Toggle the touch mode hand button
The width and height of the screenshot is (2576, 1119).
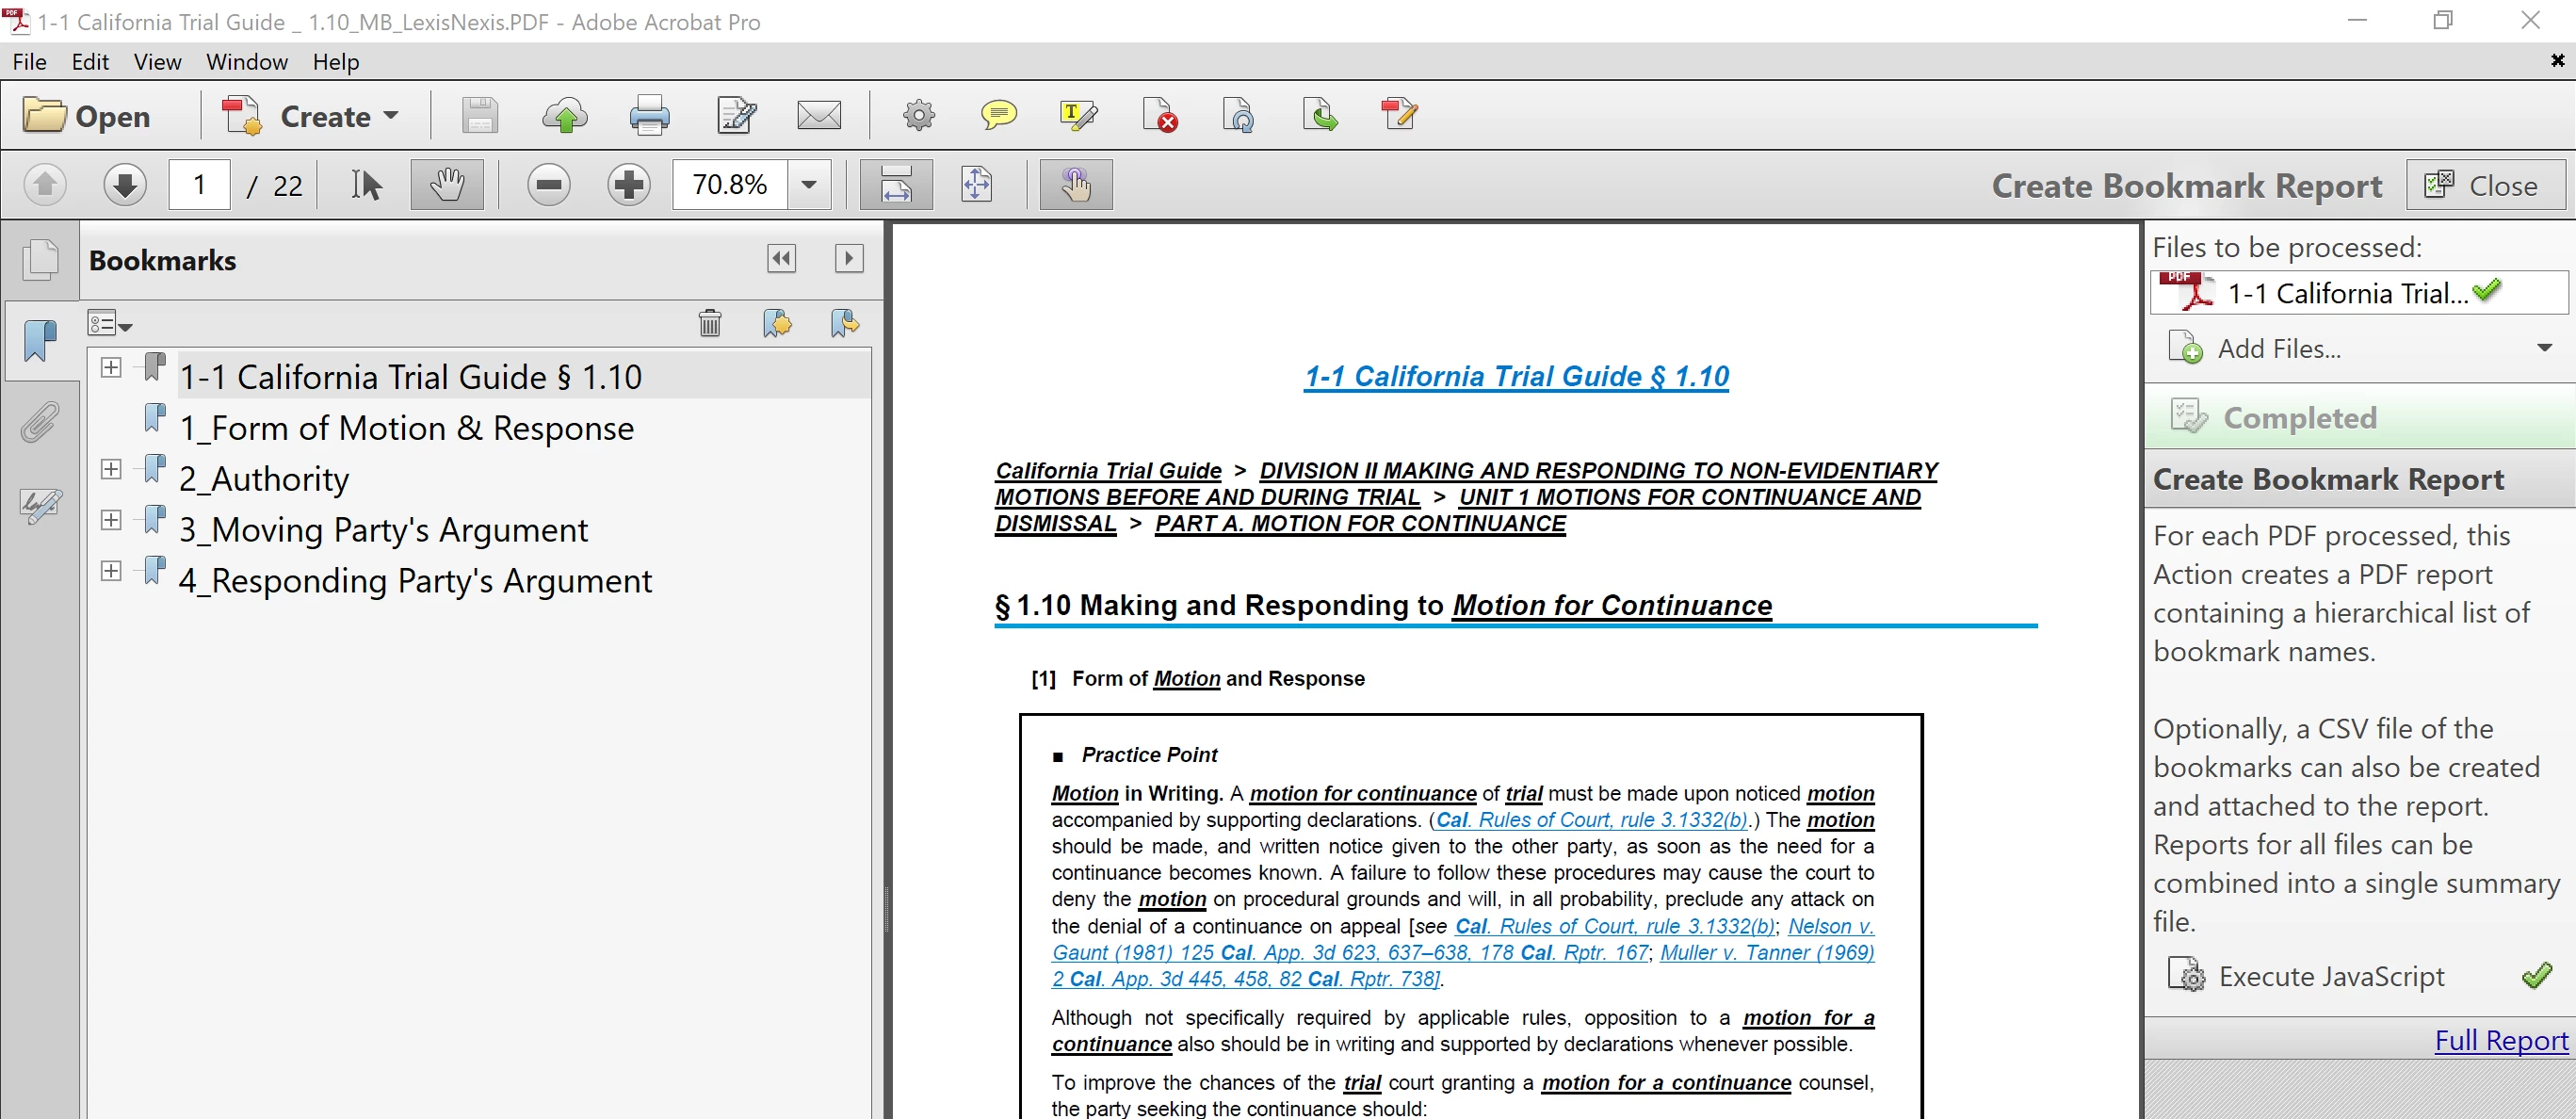coord(1075,185)
